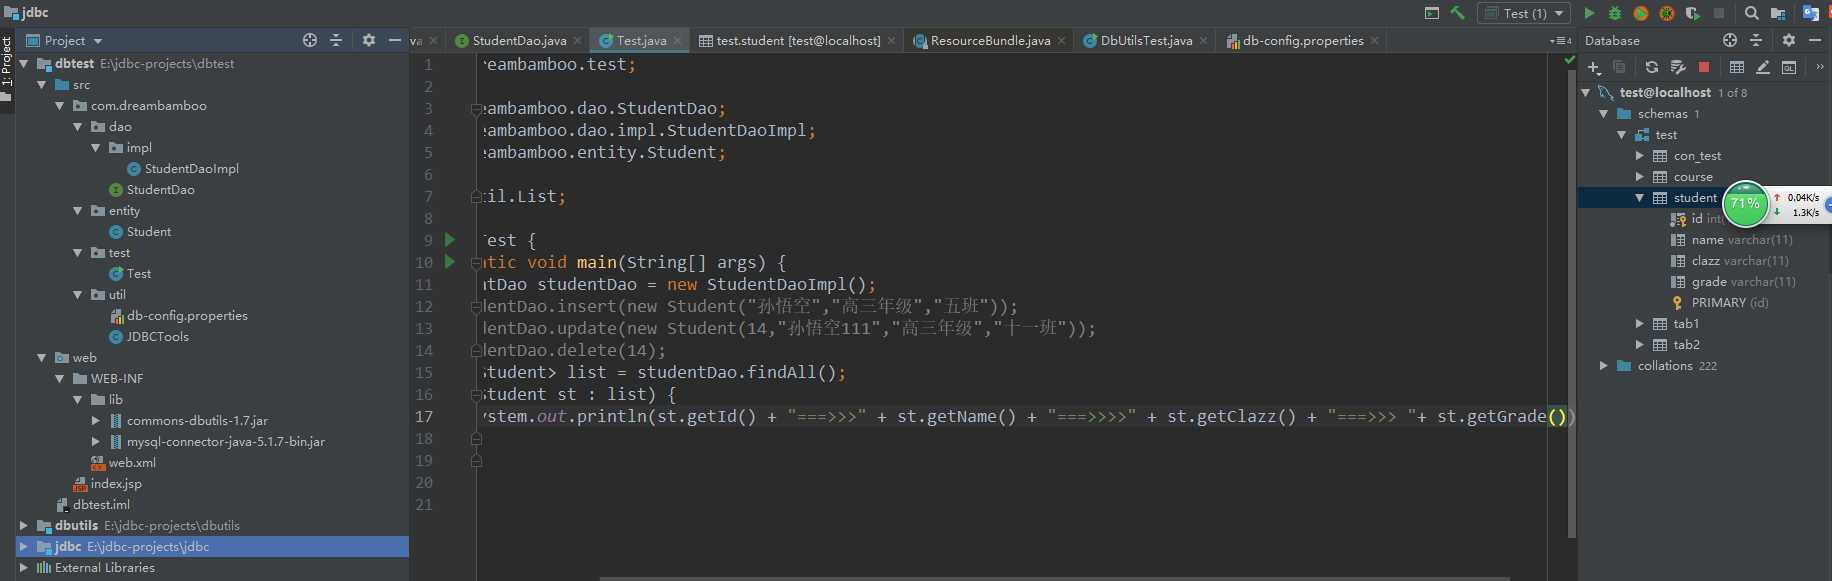
Task: Click the Build project hammer icon
Action: pos(1458,13)
